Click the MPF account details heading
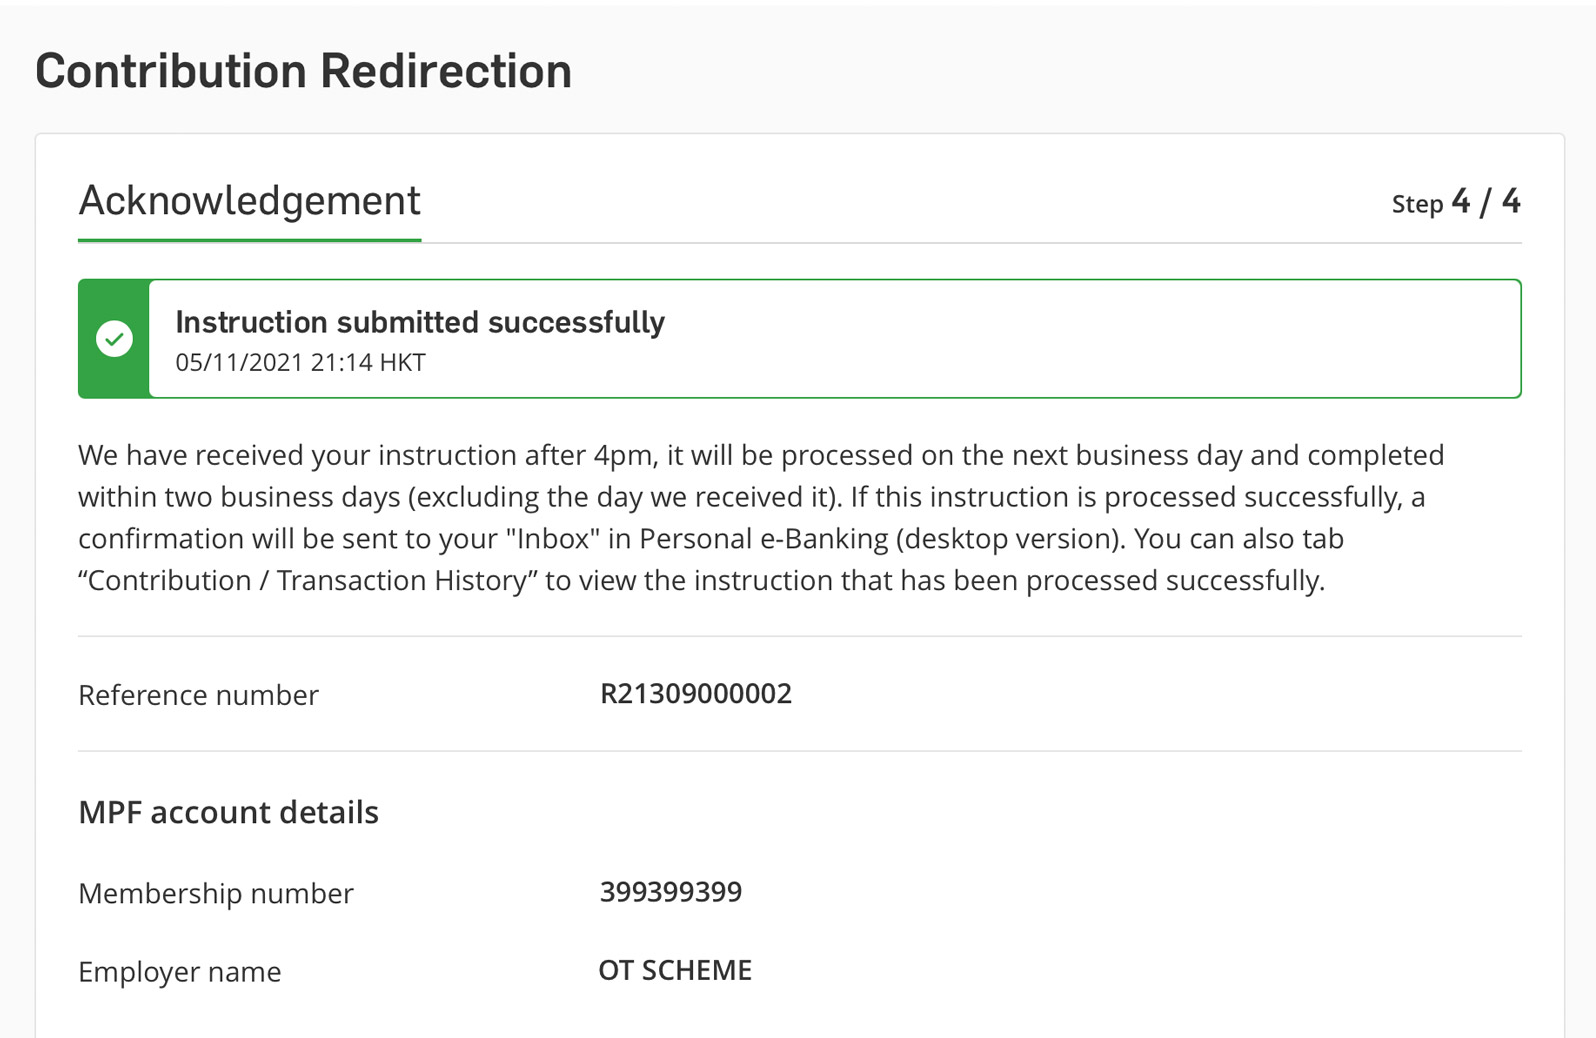This screenshot has width=1596, height=1038. pos(228,812)
